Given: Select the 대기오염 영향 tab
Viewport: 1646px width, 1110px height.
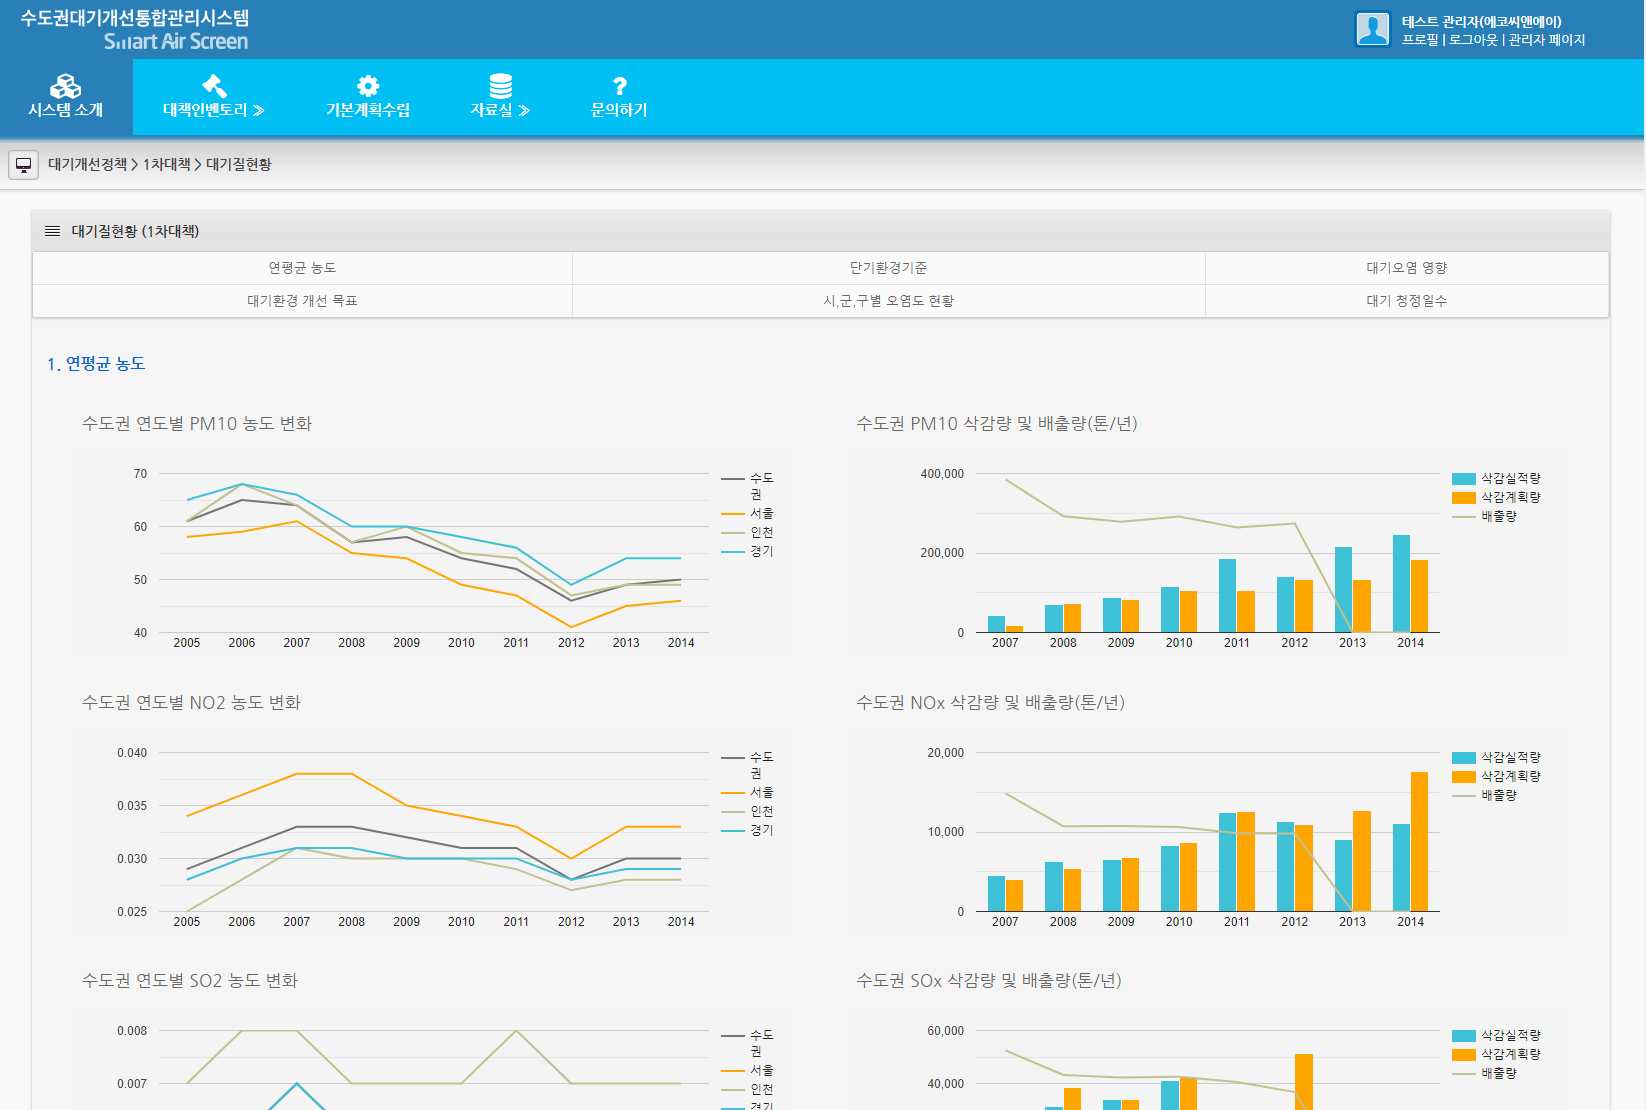Looking at the screenshot, I should coord(1407,268).
